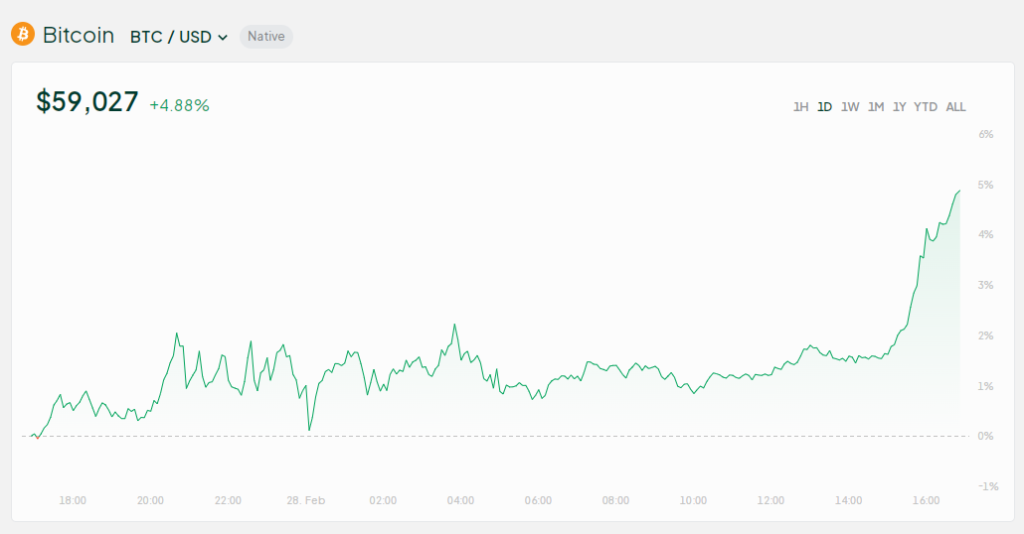Viewport: 1024px width, 534px height.
Task: Click the $59,027 price value
Action: [87, 102]
